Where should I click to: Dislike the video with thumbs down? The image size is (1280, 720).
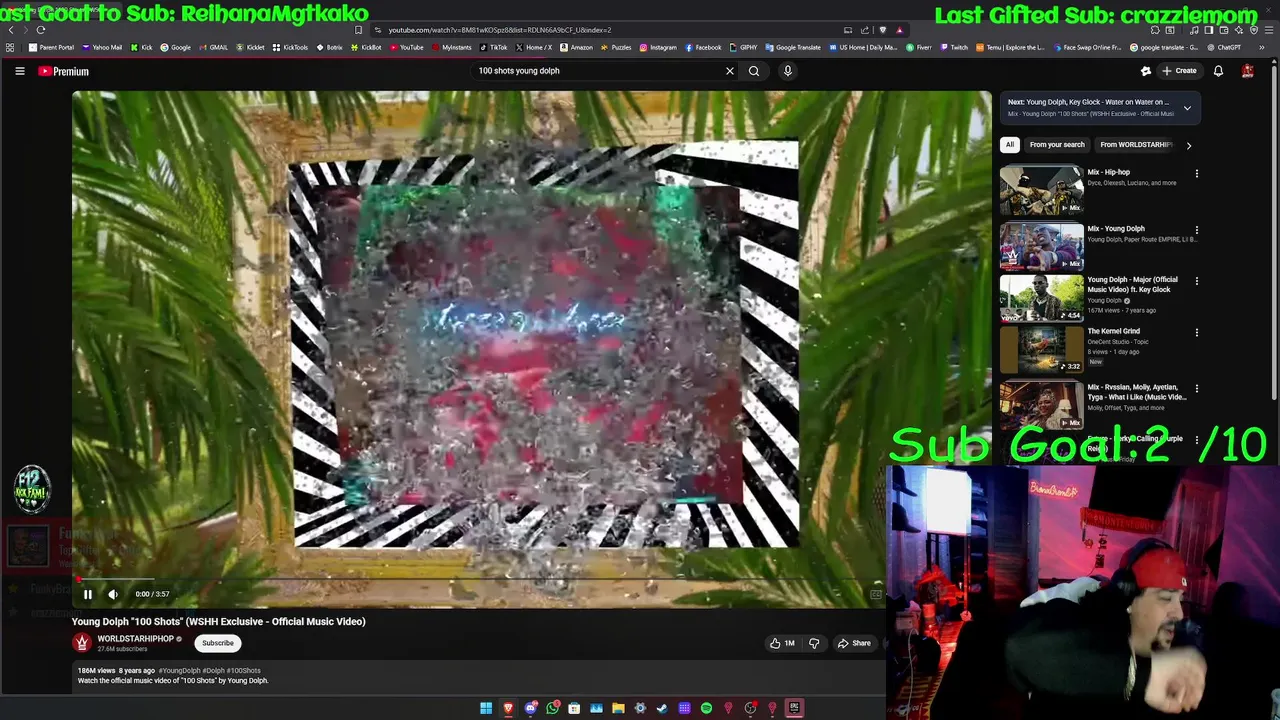point(814,643)
